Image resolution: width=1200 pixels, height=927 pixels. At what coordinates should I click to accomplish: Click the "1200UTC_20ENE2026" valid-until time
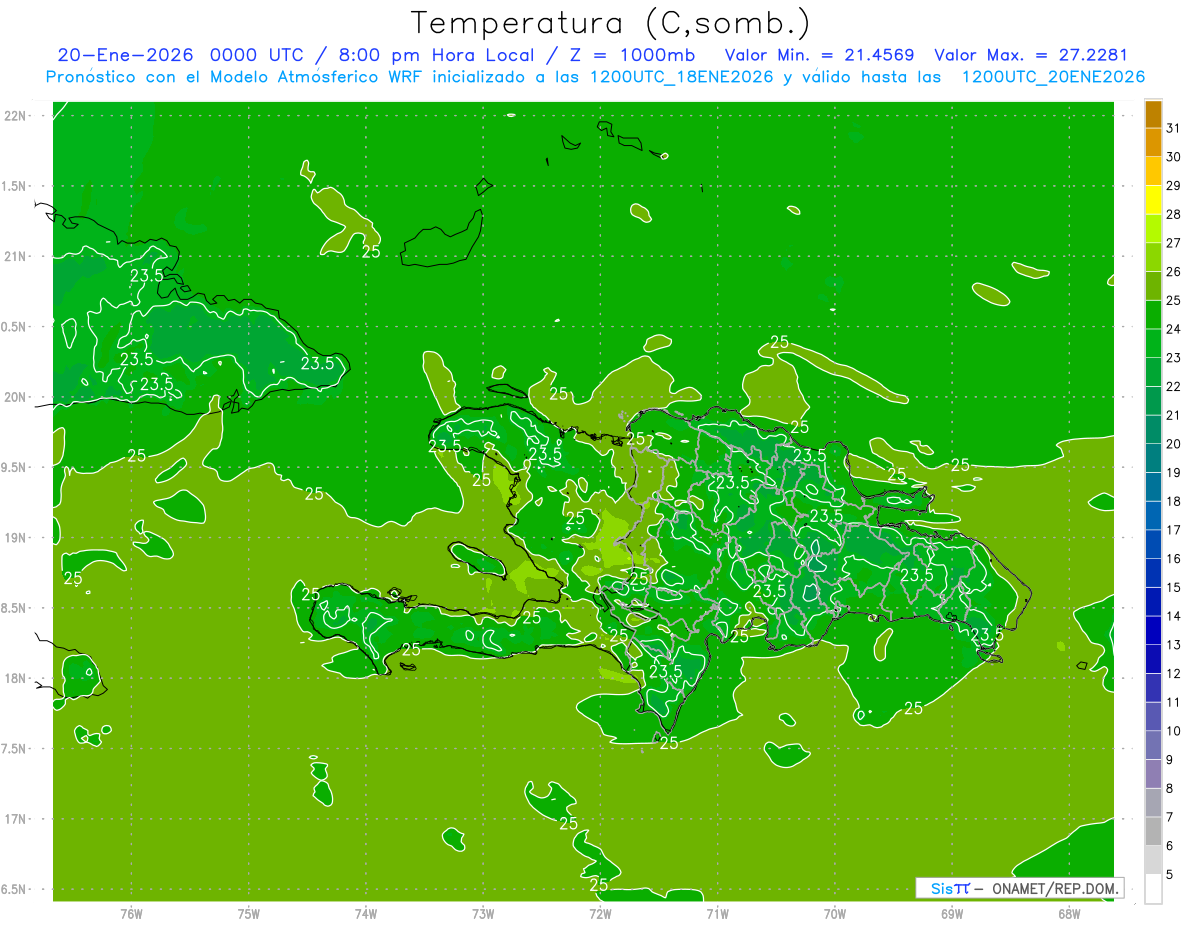(x=1053, y=77)
